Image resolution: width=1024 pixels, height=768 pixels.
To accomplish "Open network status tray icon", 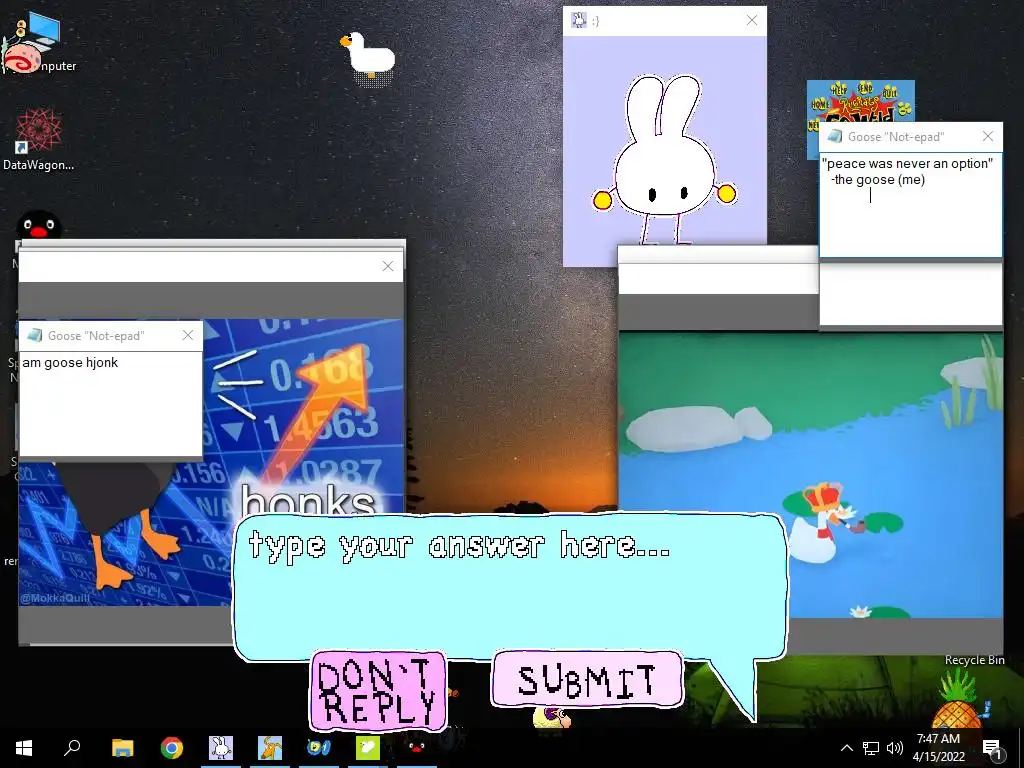I will click(871, 748).
